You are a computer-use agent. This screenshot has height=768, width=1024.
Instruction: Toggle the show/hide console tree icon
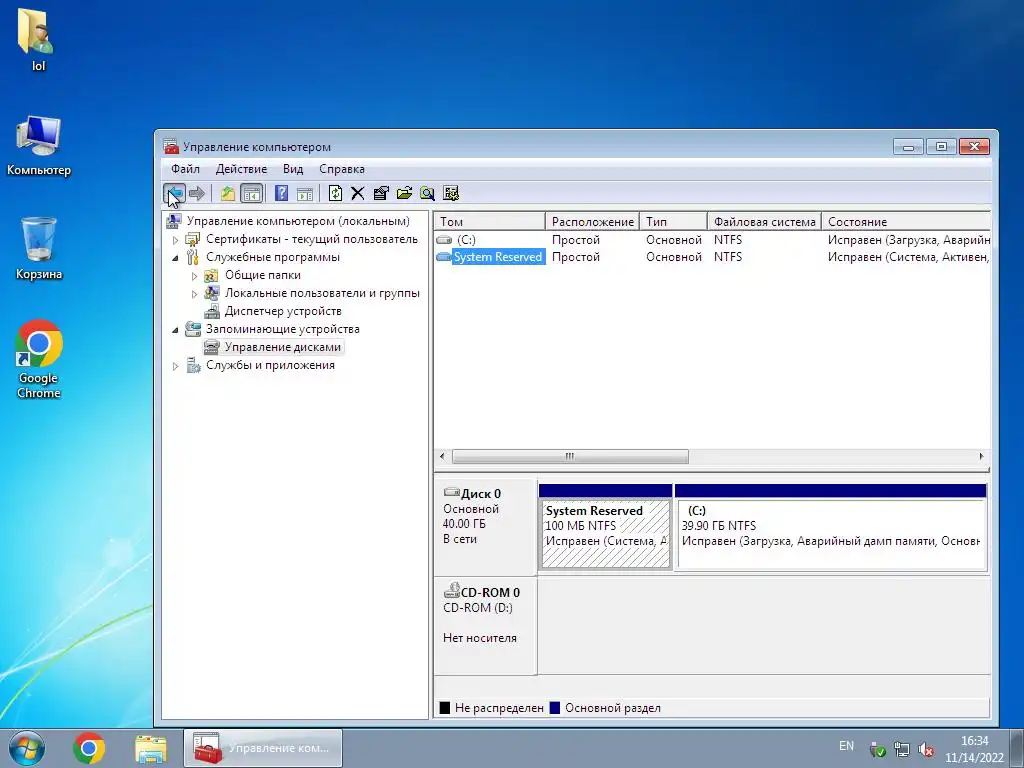251,193
